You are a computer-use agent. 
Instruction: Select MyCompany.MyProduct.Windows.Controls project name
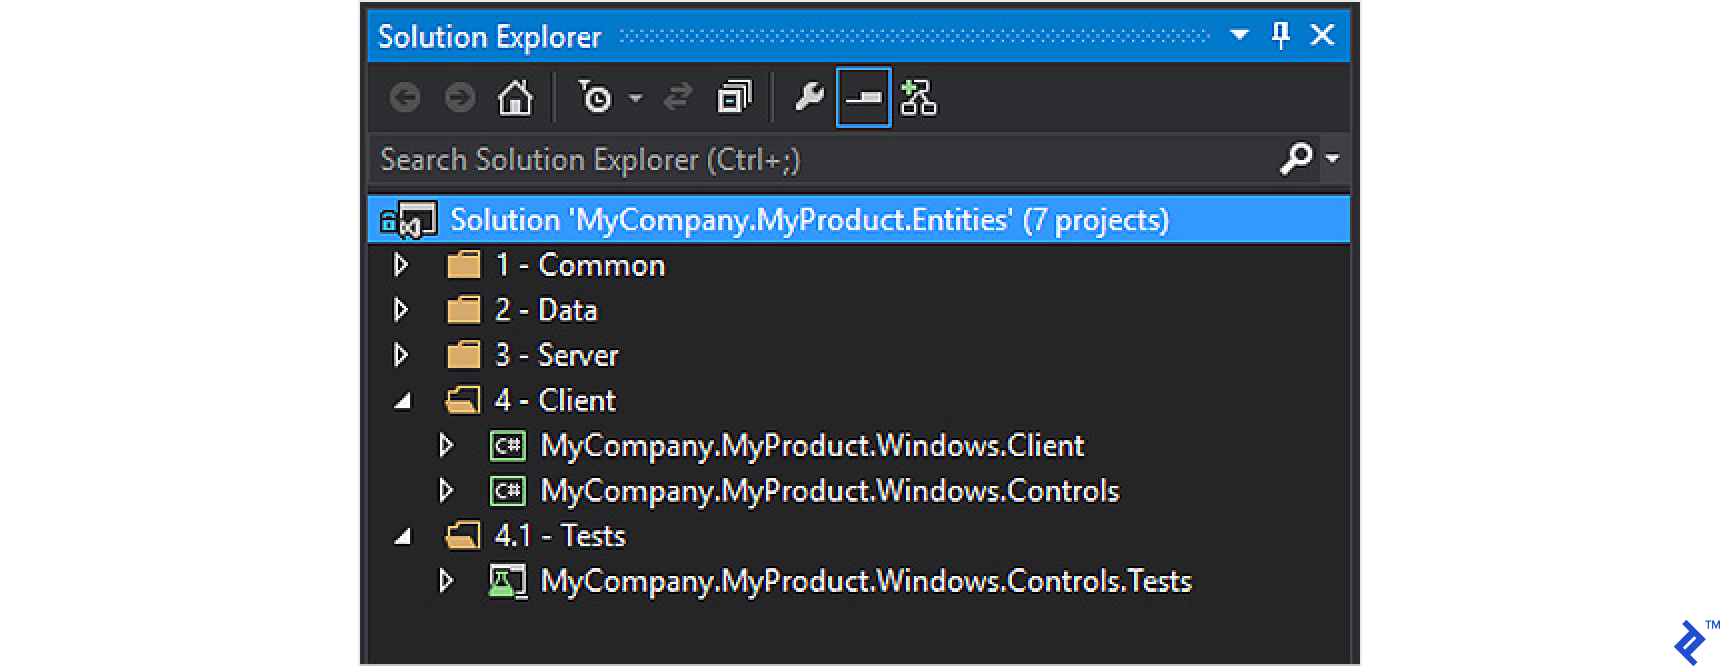pyautogui.click(x=830, y=491)
